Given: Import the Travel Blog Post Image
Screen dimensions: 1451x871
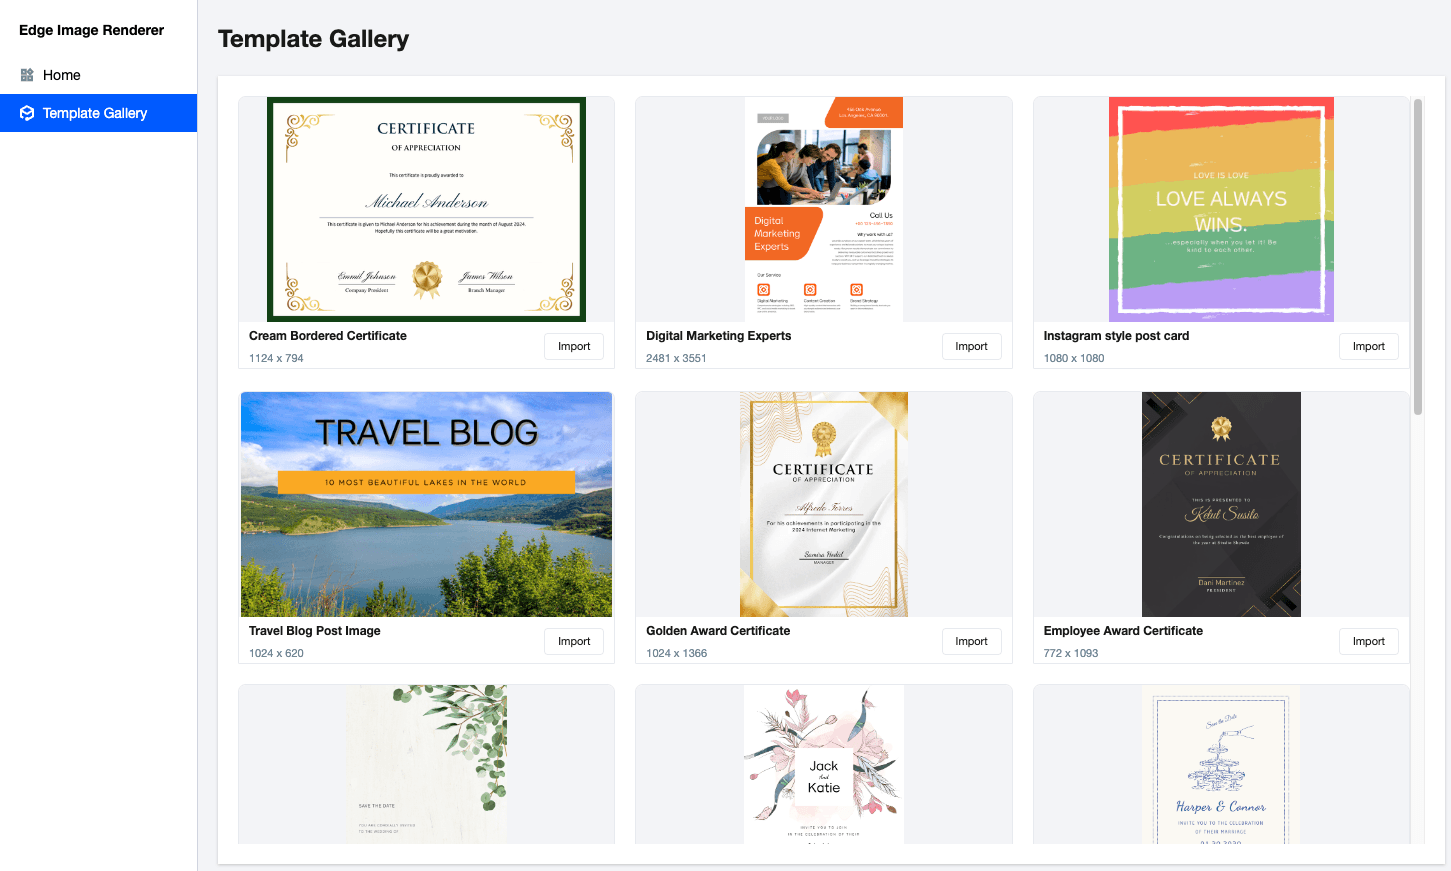Looking at the screenshot, I should 574,641.
